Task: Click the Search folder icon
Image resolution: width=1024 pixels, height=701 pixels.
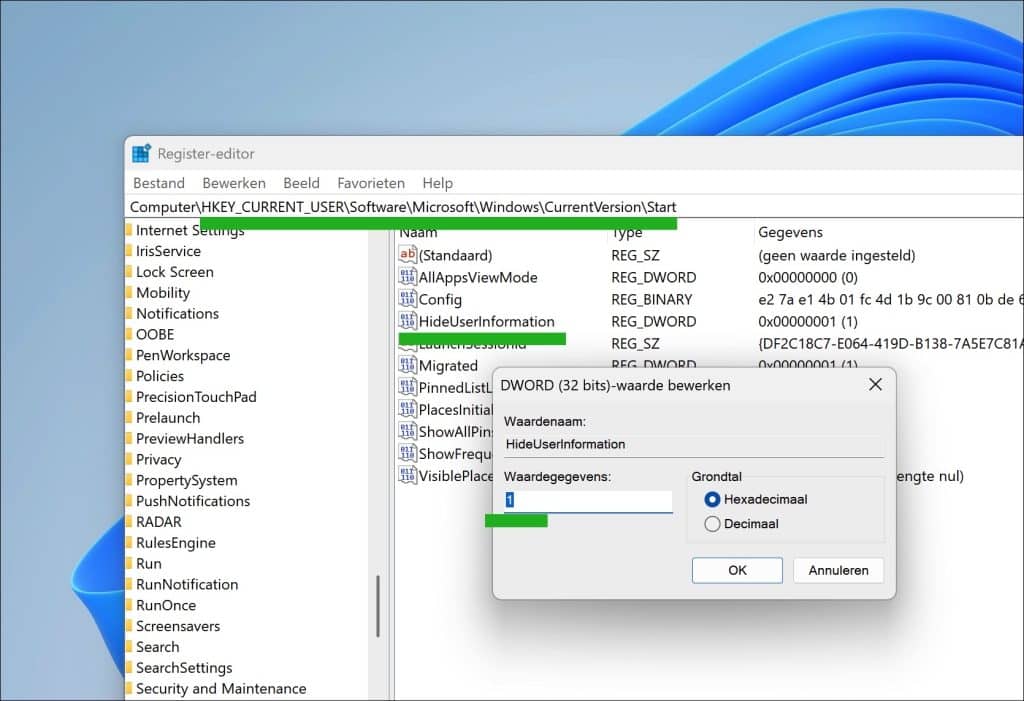Action: 129,647
